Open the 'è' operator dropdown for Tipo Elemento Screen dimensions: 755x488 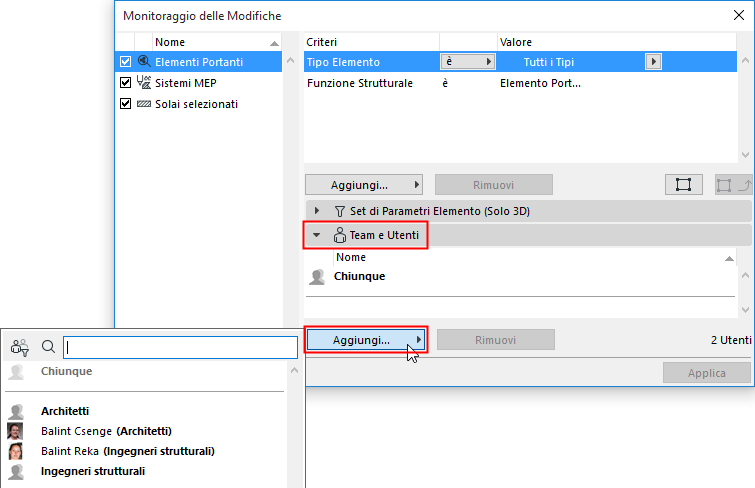coord(468,62)
